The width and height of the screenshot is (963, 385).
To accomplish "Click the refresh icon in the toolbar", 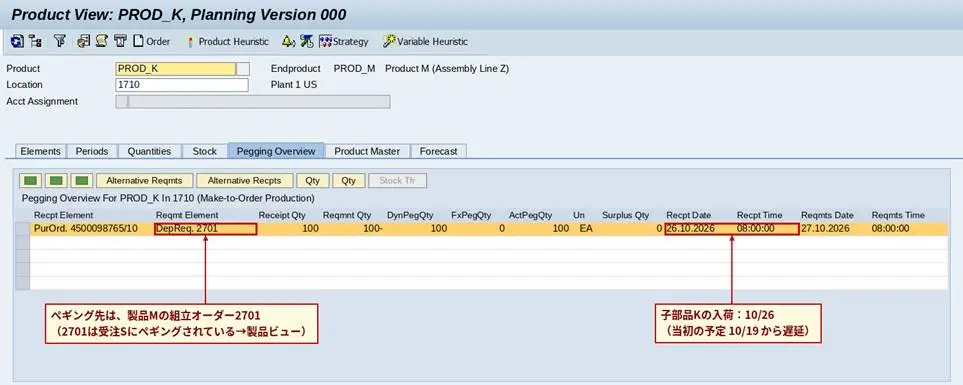I will click(18, 41).
